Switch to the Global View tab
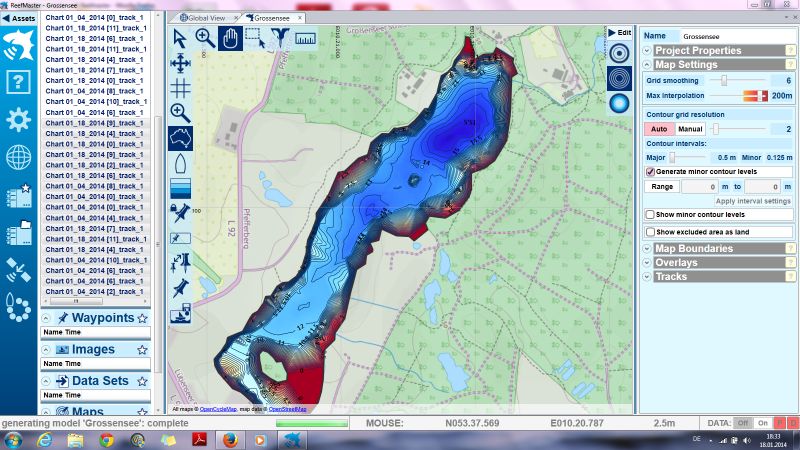Viewport: 800px width, 450px height. 205,18
